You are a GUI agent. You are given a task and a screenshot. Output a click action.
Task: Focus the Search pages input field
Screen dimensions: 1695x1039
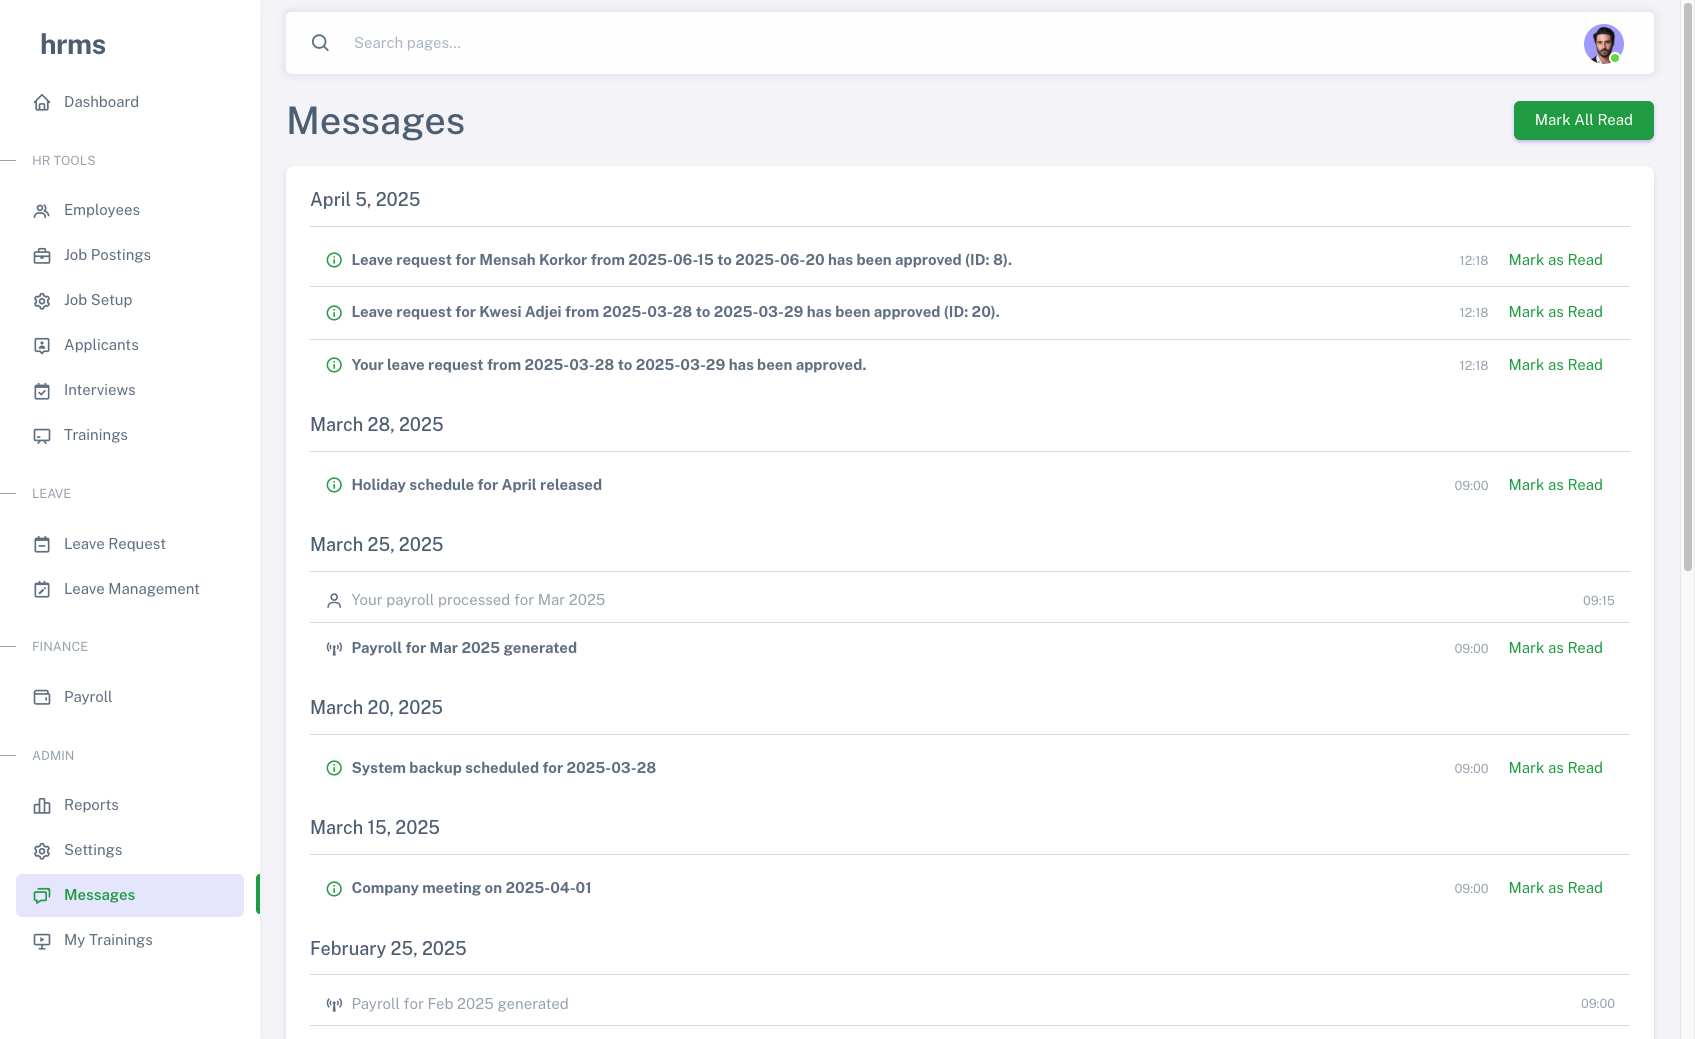click(x=900, y=43)
